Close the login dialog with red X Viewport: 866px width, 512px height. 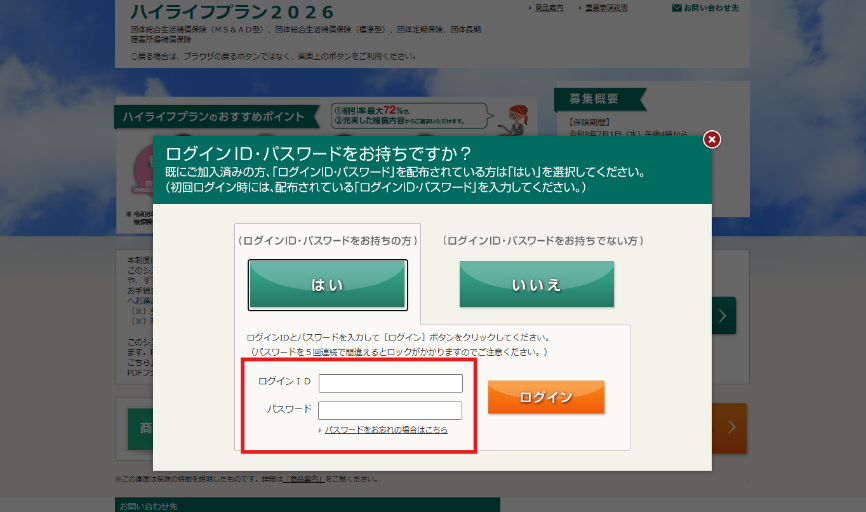coord(712,139)
